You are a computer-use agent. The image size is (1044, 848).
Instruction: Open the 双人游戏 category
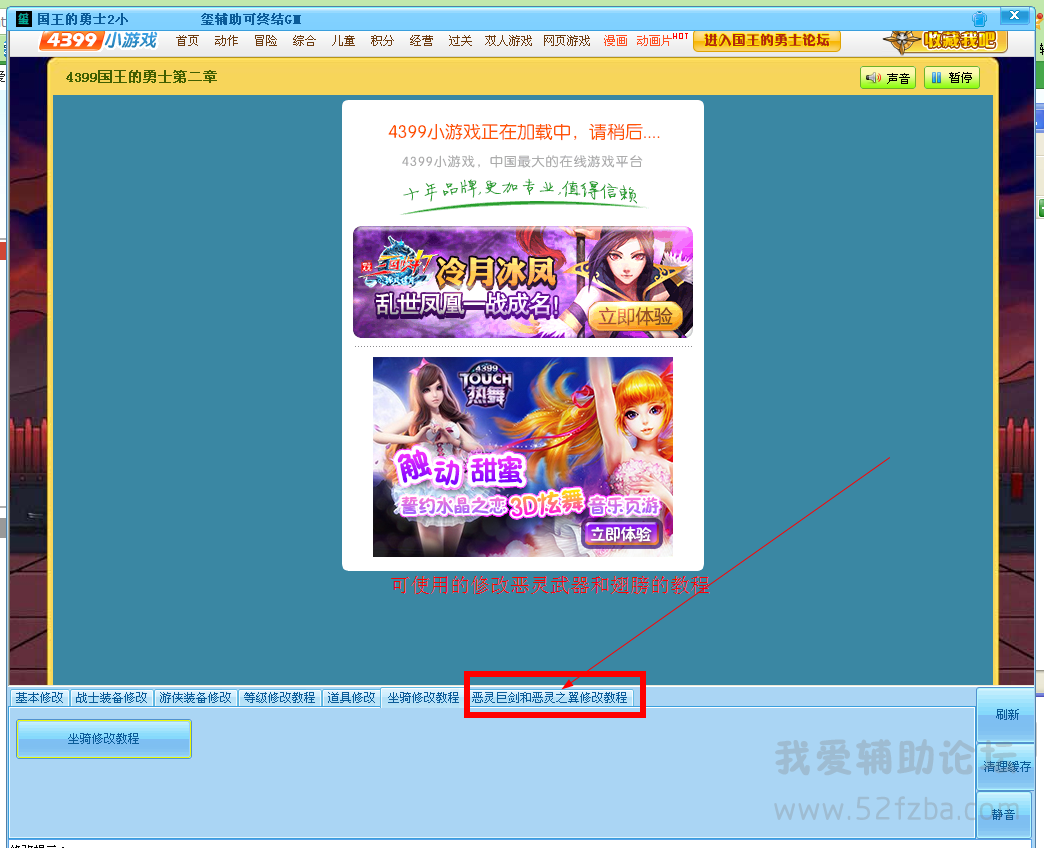tap(509, 41)
